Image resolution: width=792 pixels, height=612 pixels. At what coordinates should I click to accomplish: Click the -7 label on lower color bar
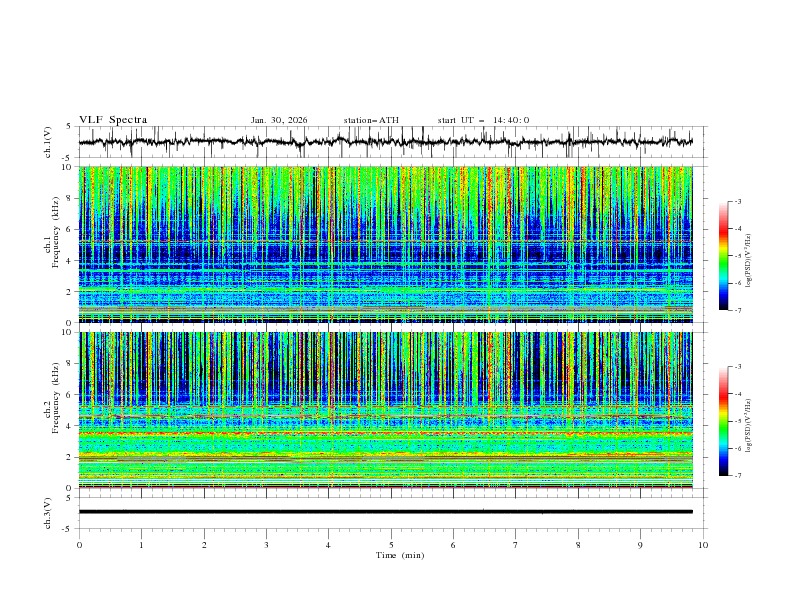738,475
